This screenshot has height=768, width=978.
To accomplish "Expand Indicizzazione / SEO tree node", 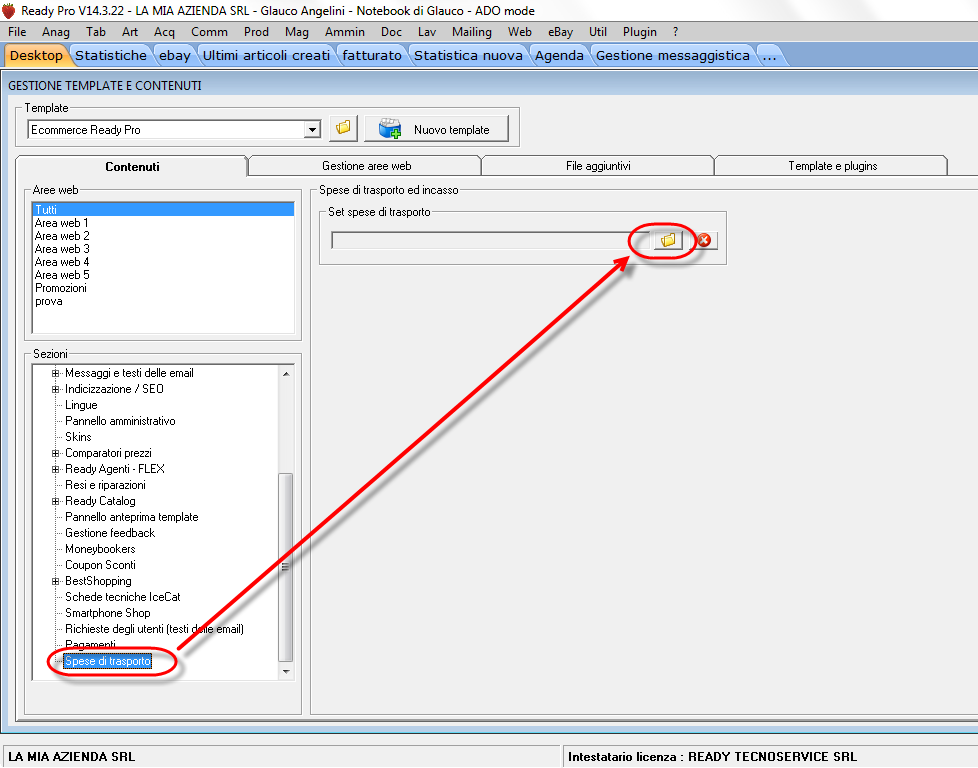I will [56, 389].
